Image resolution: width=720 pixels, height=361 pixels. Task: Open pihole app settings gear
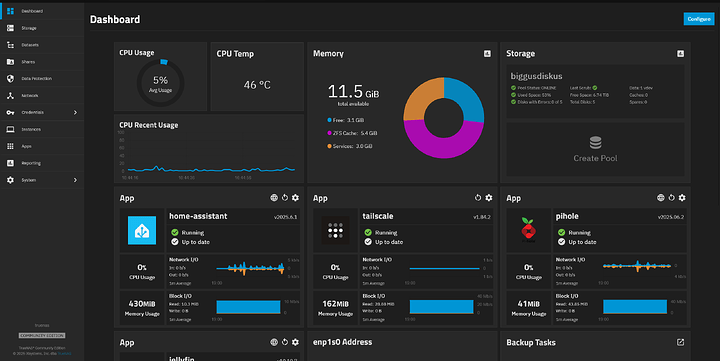click(x=682, y=197)
